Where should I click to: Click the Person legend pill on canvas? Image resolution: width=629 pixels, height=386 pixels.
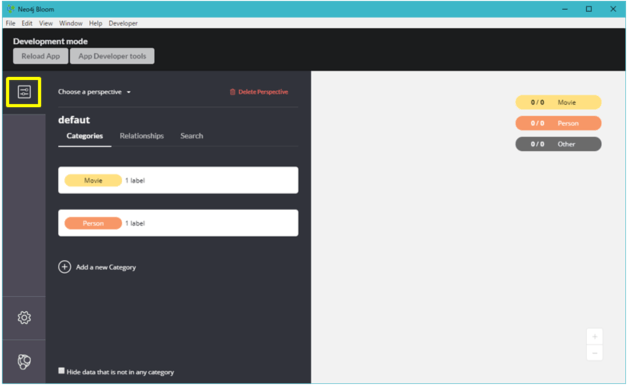pos(558,123)
